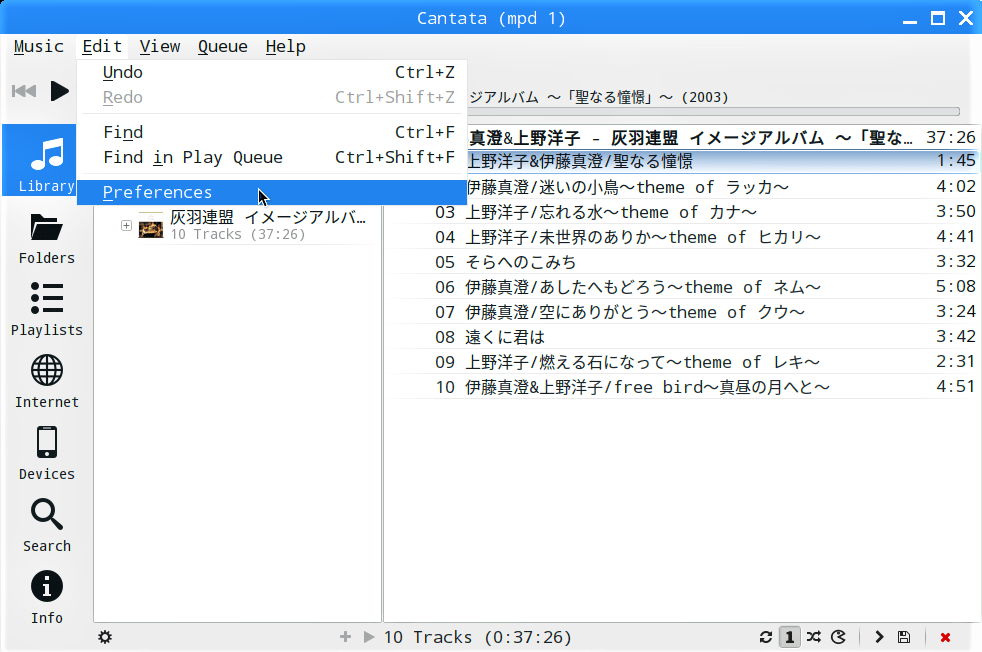
Task: Click the track position progress slider
Action: 713,111
